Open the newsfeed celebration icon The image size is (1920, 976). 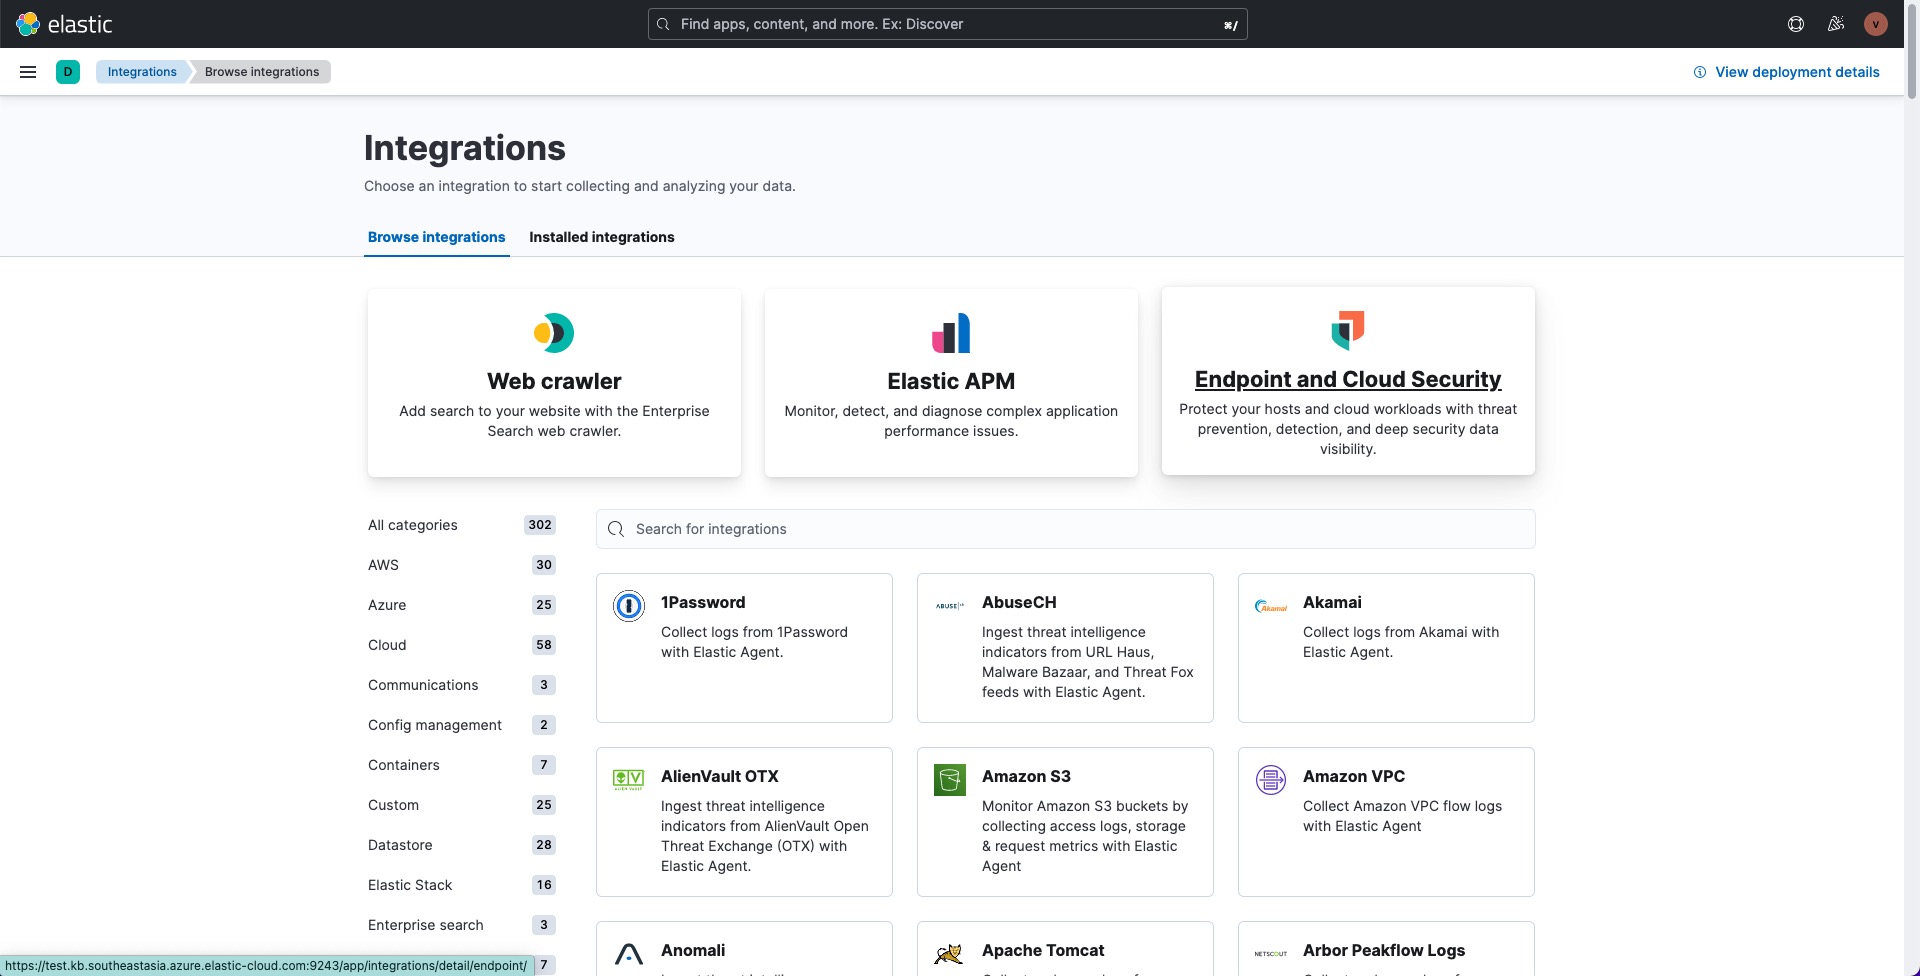click(x=1836, y=24)
